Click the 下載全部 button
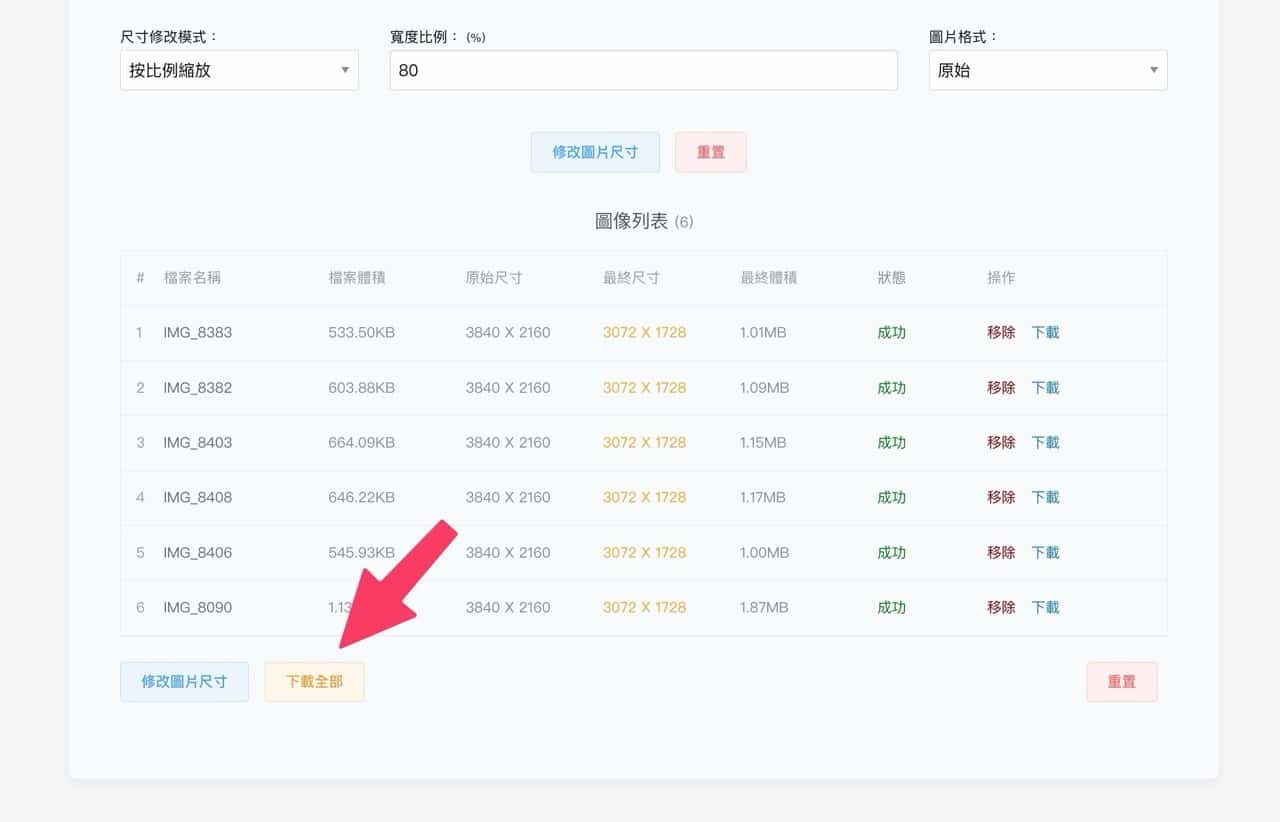 [x=314, y=682]
